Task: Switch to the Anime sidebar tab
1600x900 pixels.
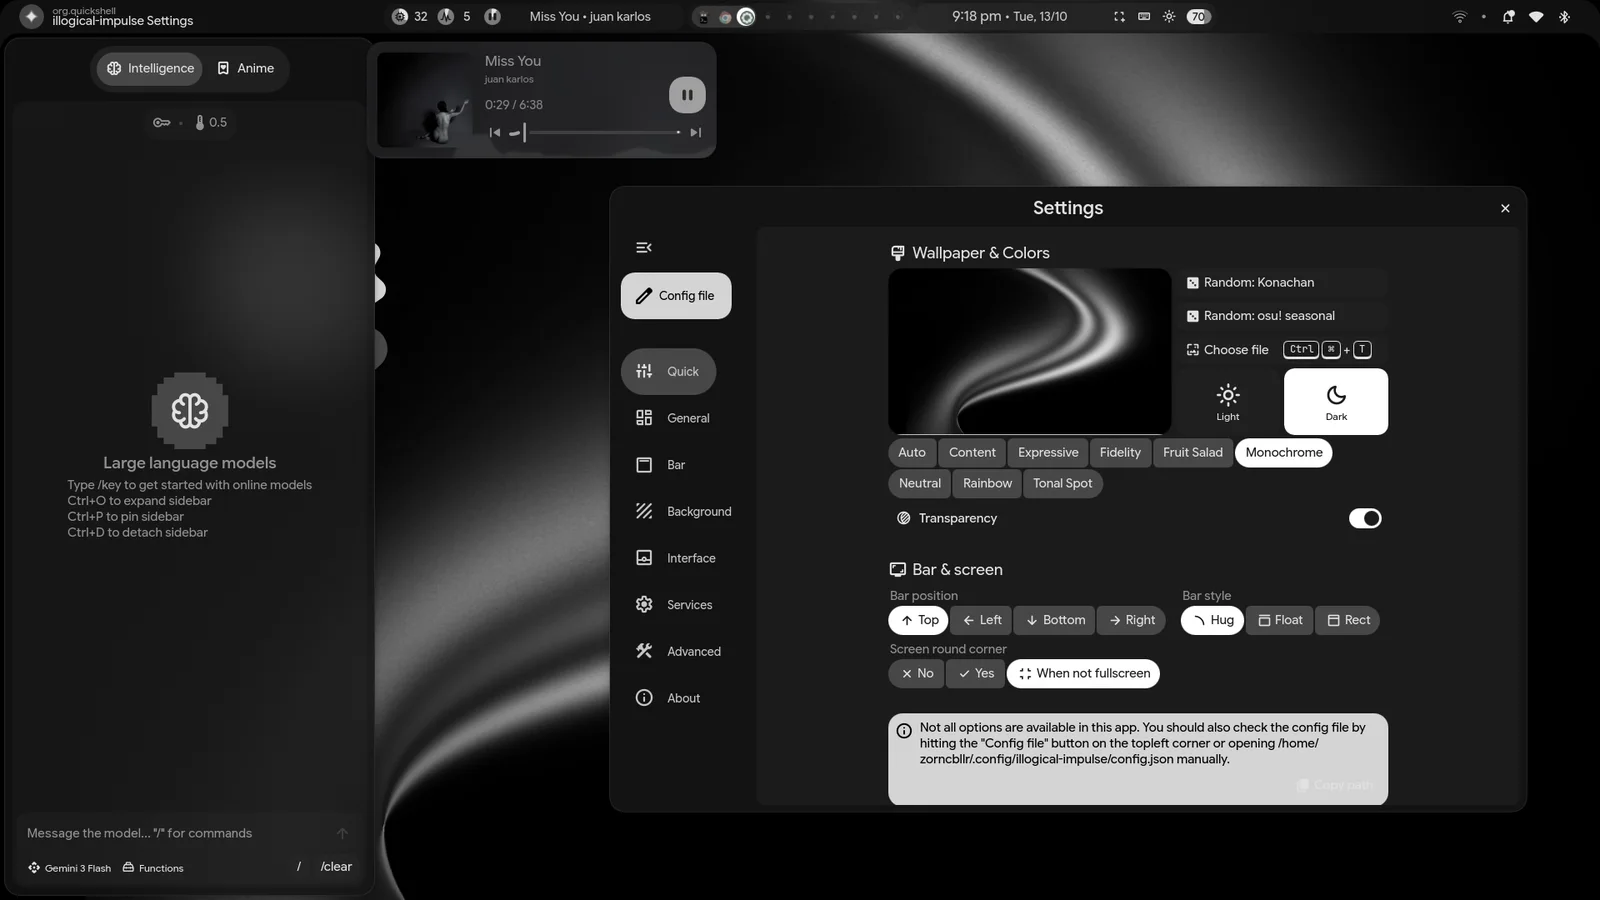Action: (x=246, y=68)
